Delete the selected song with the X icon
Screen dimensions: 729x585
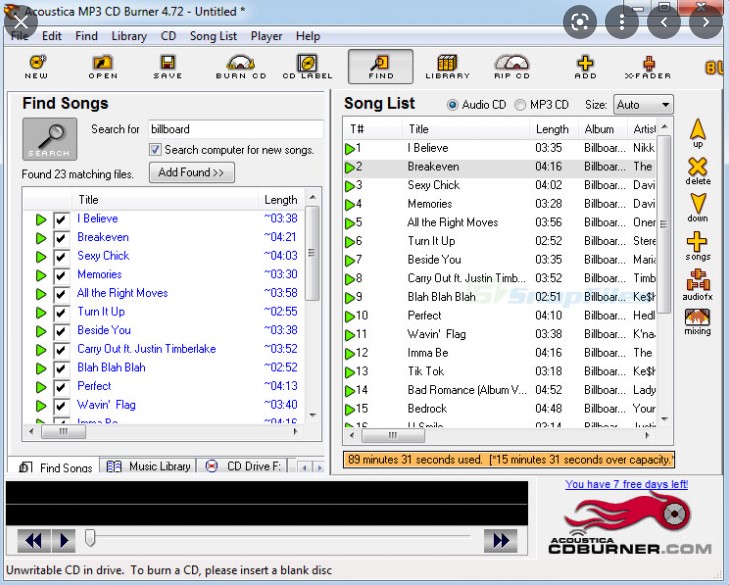coord(698,171)
